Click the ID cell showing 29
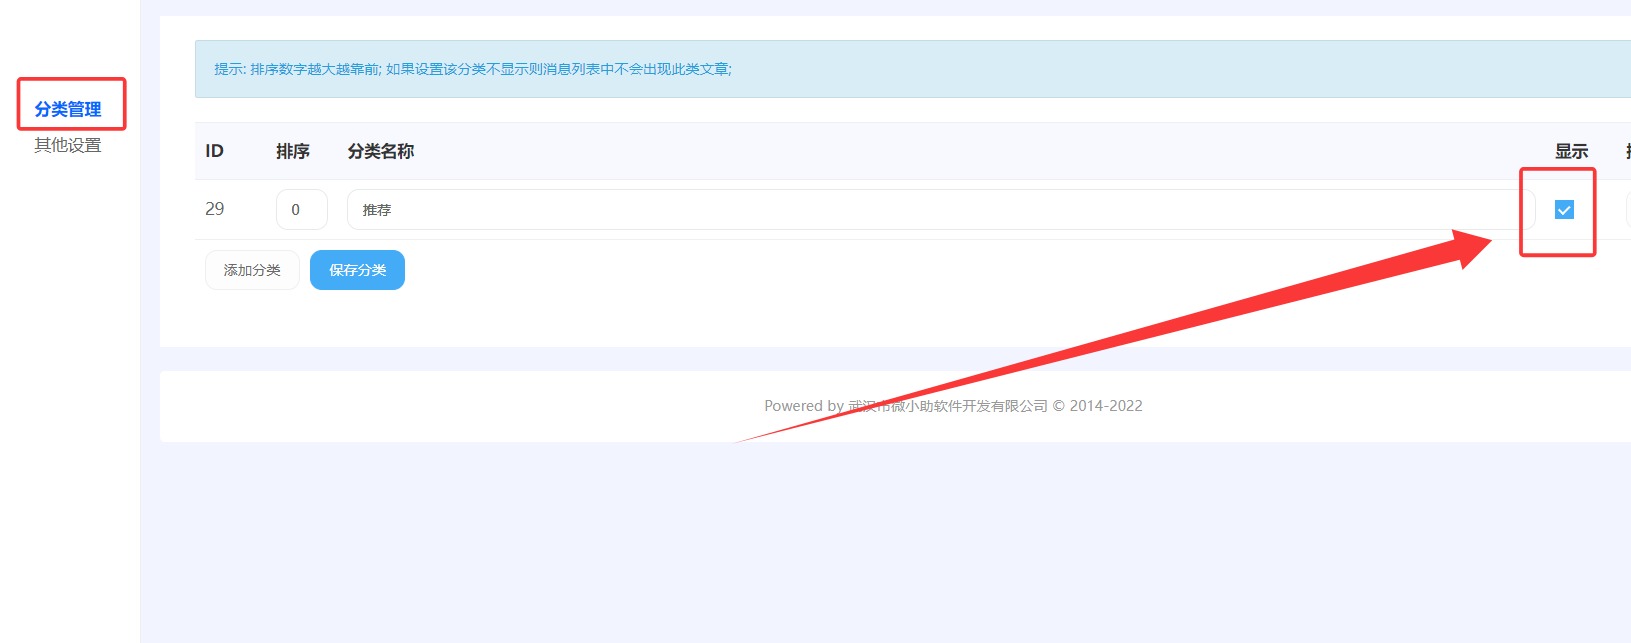Screen dimensions: 1631x643 pos(215,209)
